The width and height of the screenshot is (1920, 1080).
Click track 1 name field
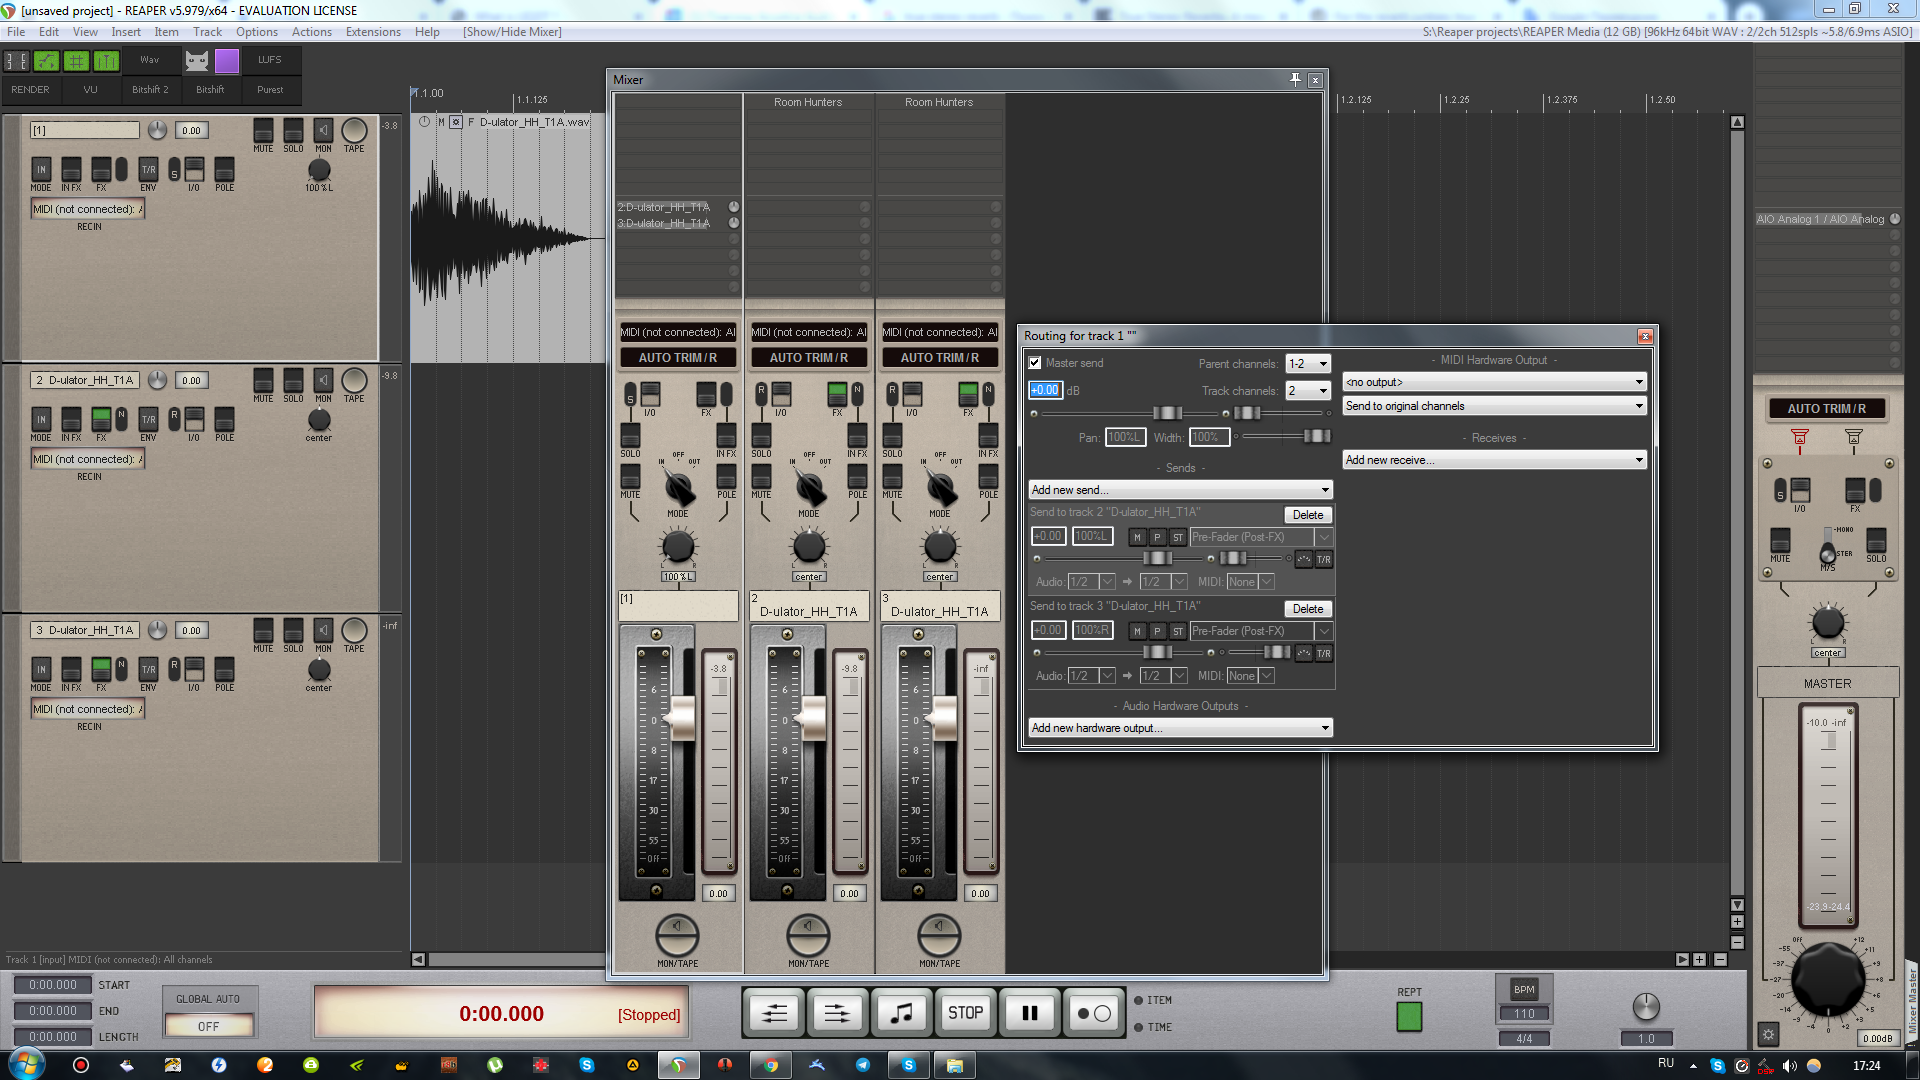(85, 130)
